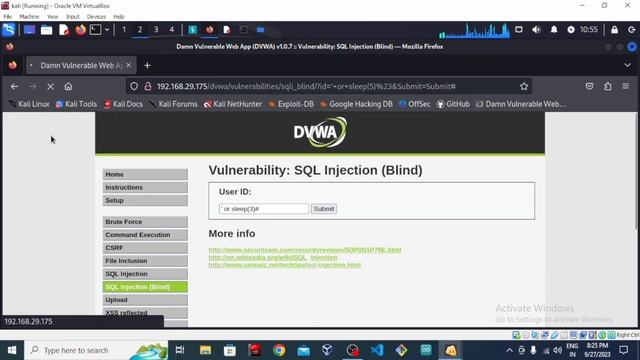Open the VirtualBox Machine menu
The height and width of the screenshot is (360, 640).
pyautogui.click(x=29, y=17)
